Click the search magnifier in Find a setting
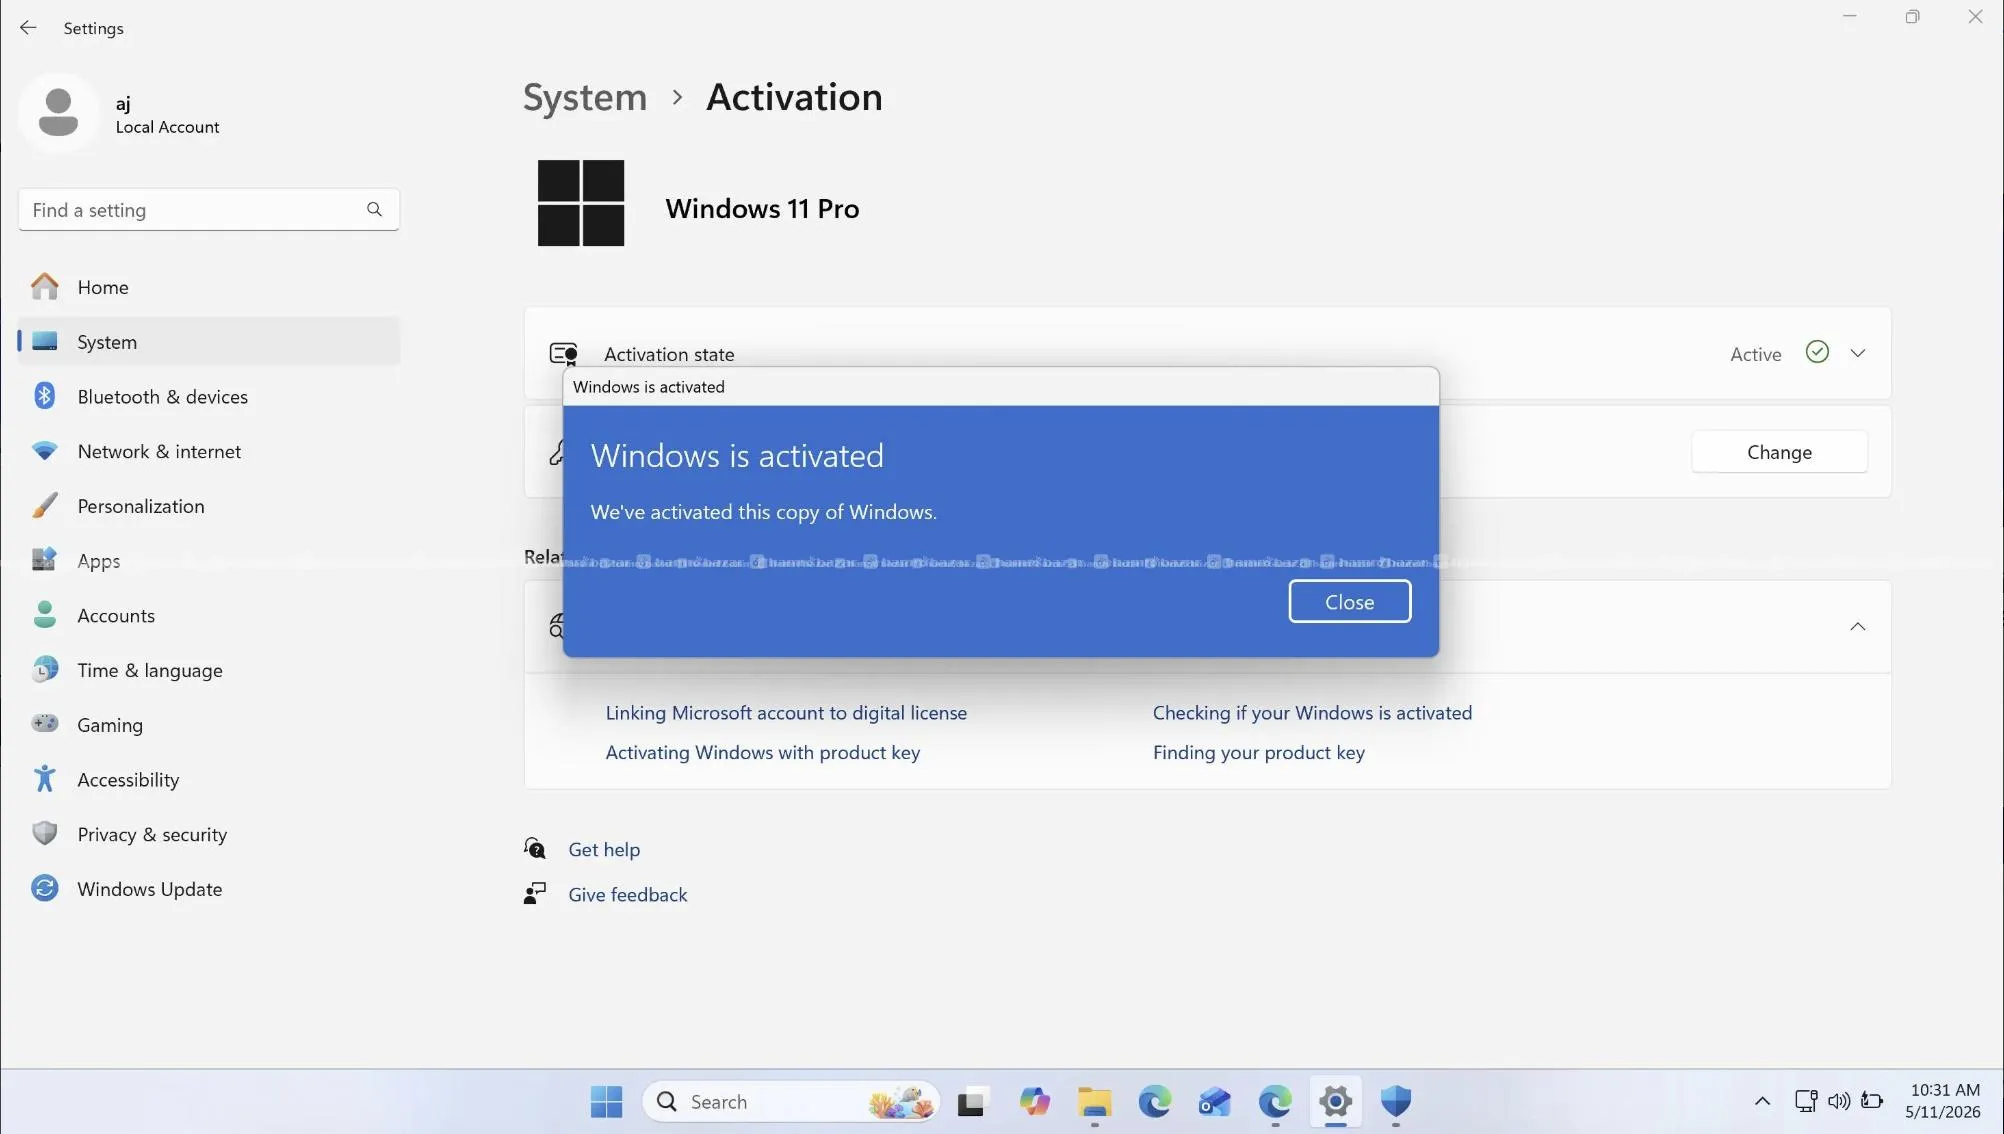The height and width of the screenshot is (1134, 2004). click(374, 209)
